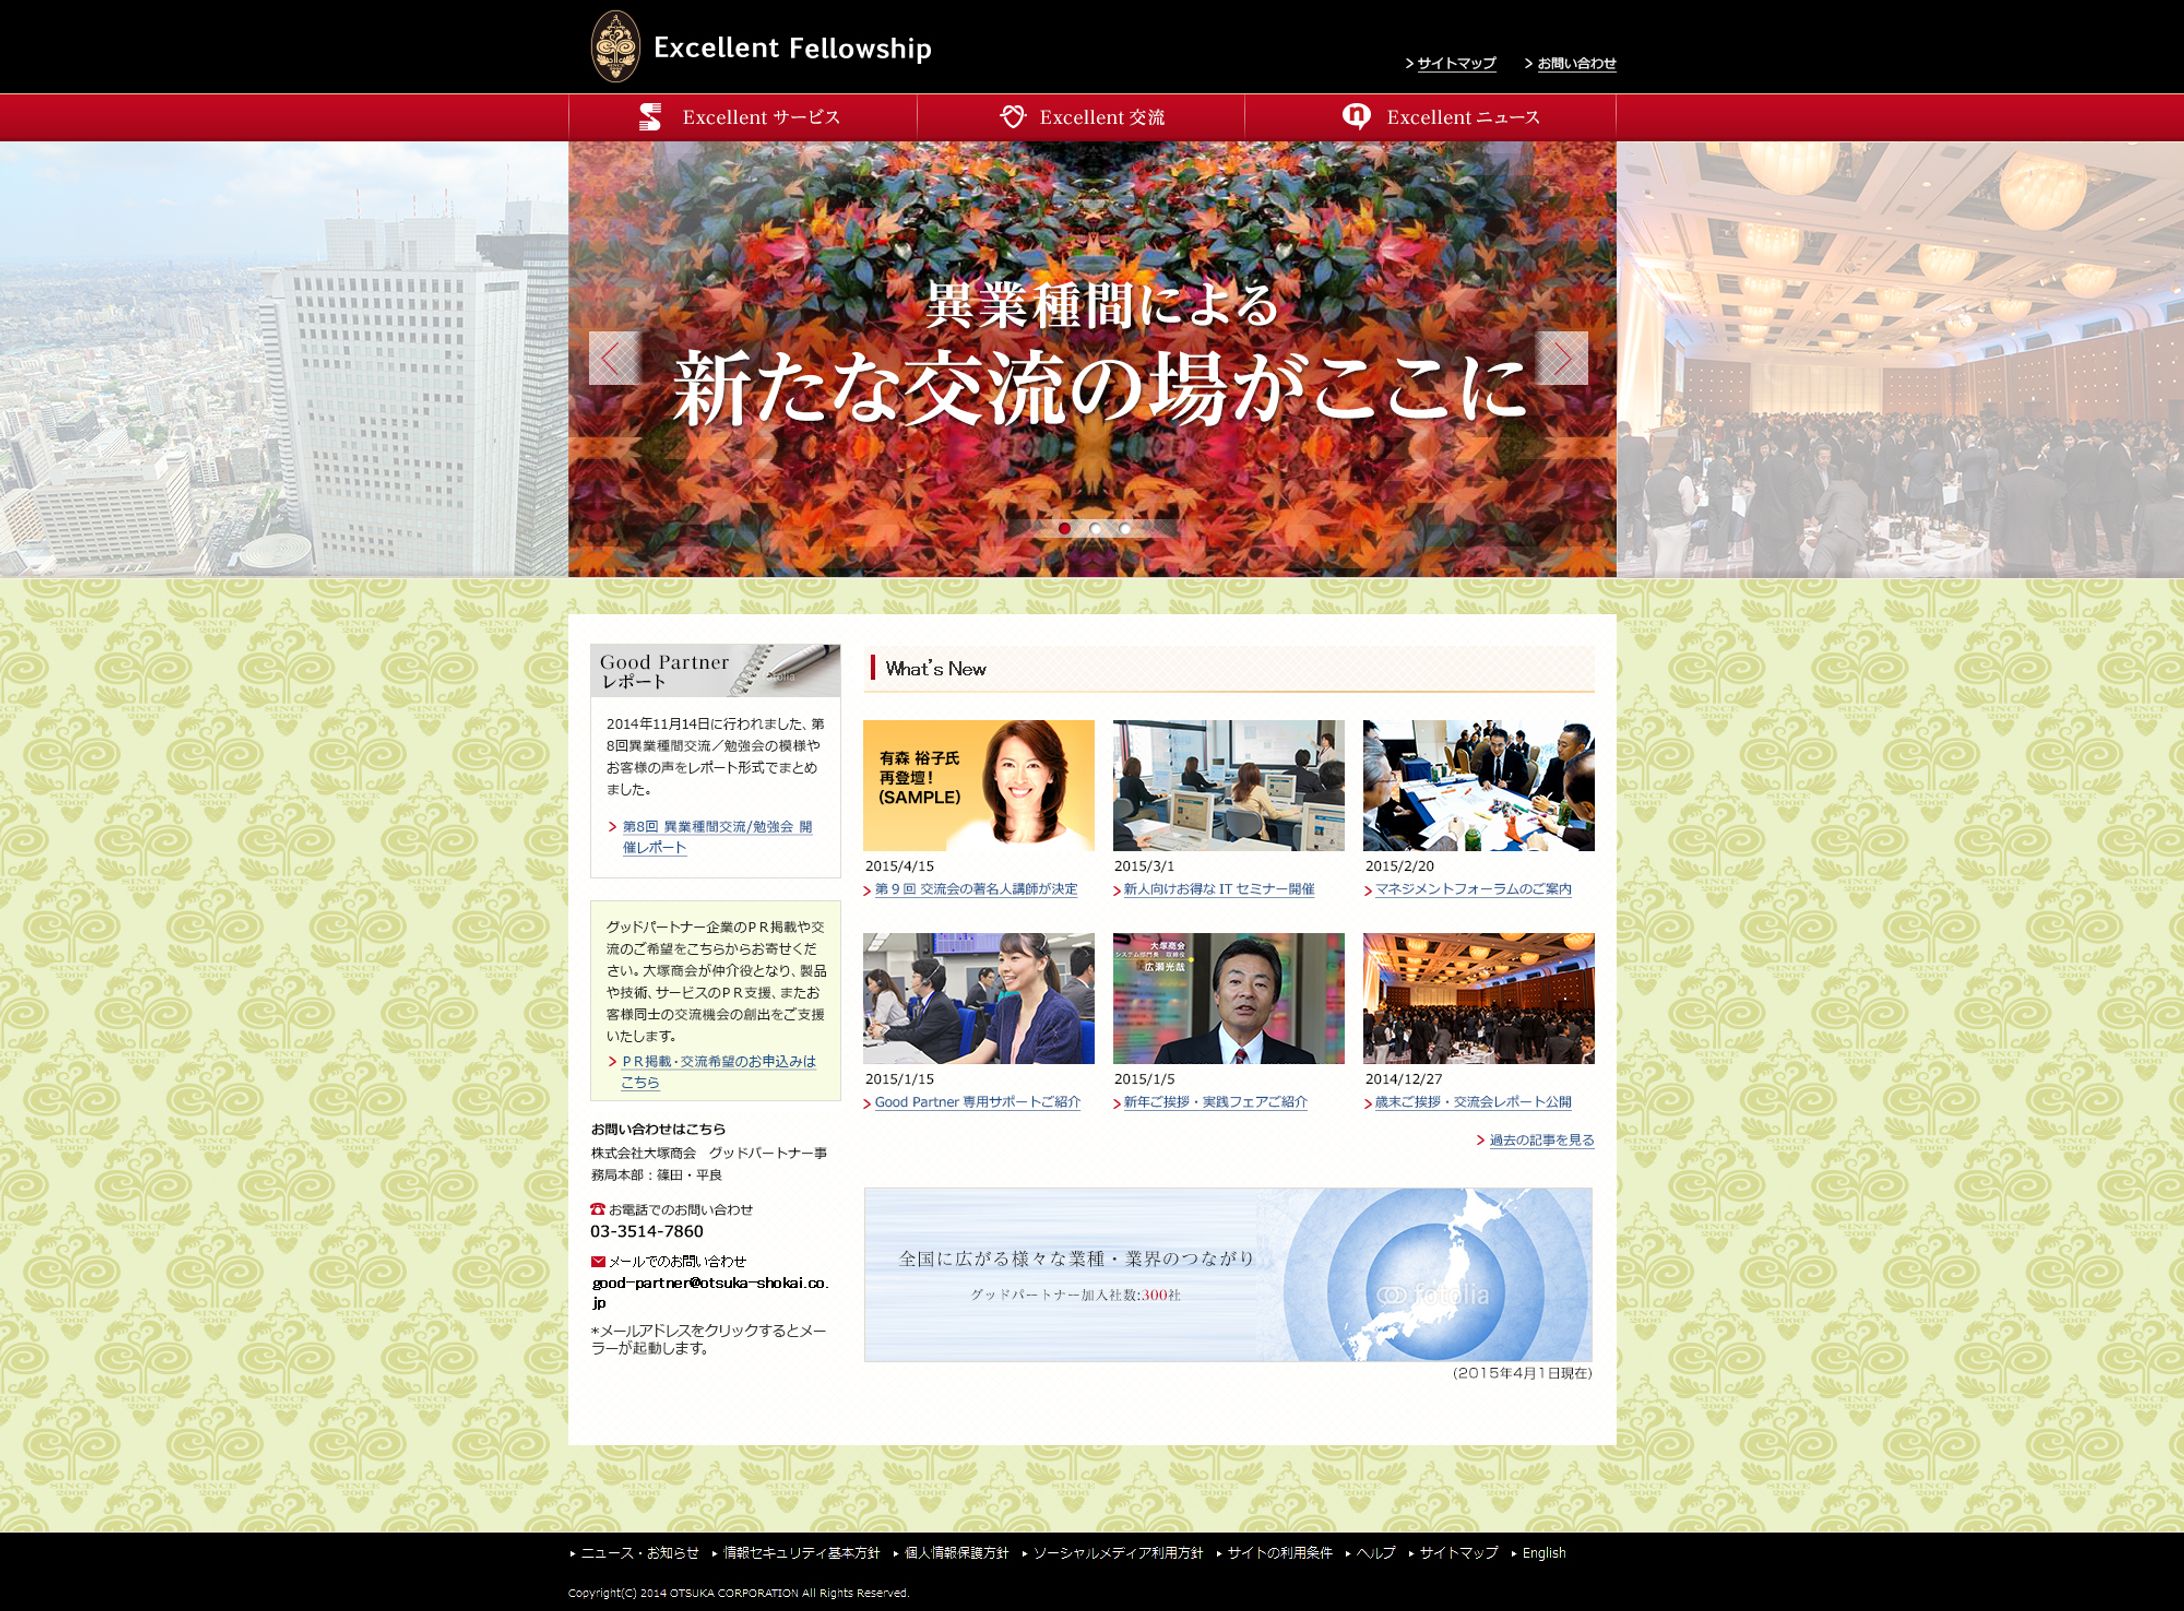Click the Excellent Fellowship crest logo

point(615,46)
